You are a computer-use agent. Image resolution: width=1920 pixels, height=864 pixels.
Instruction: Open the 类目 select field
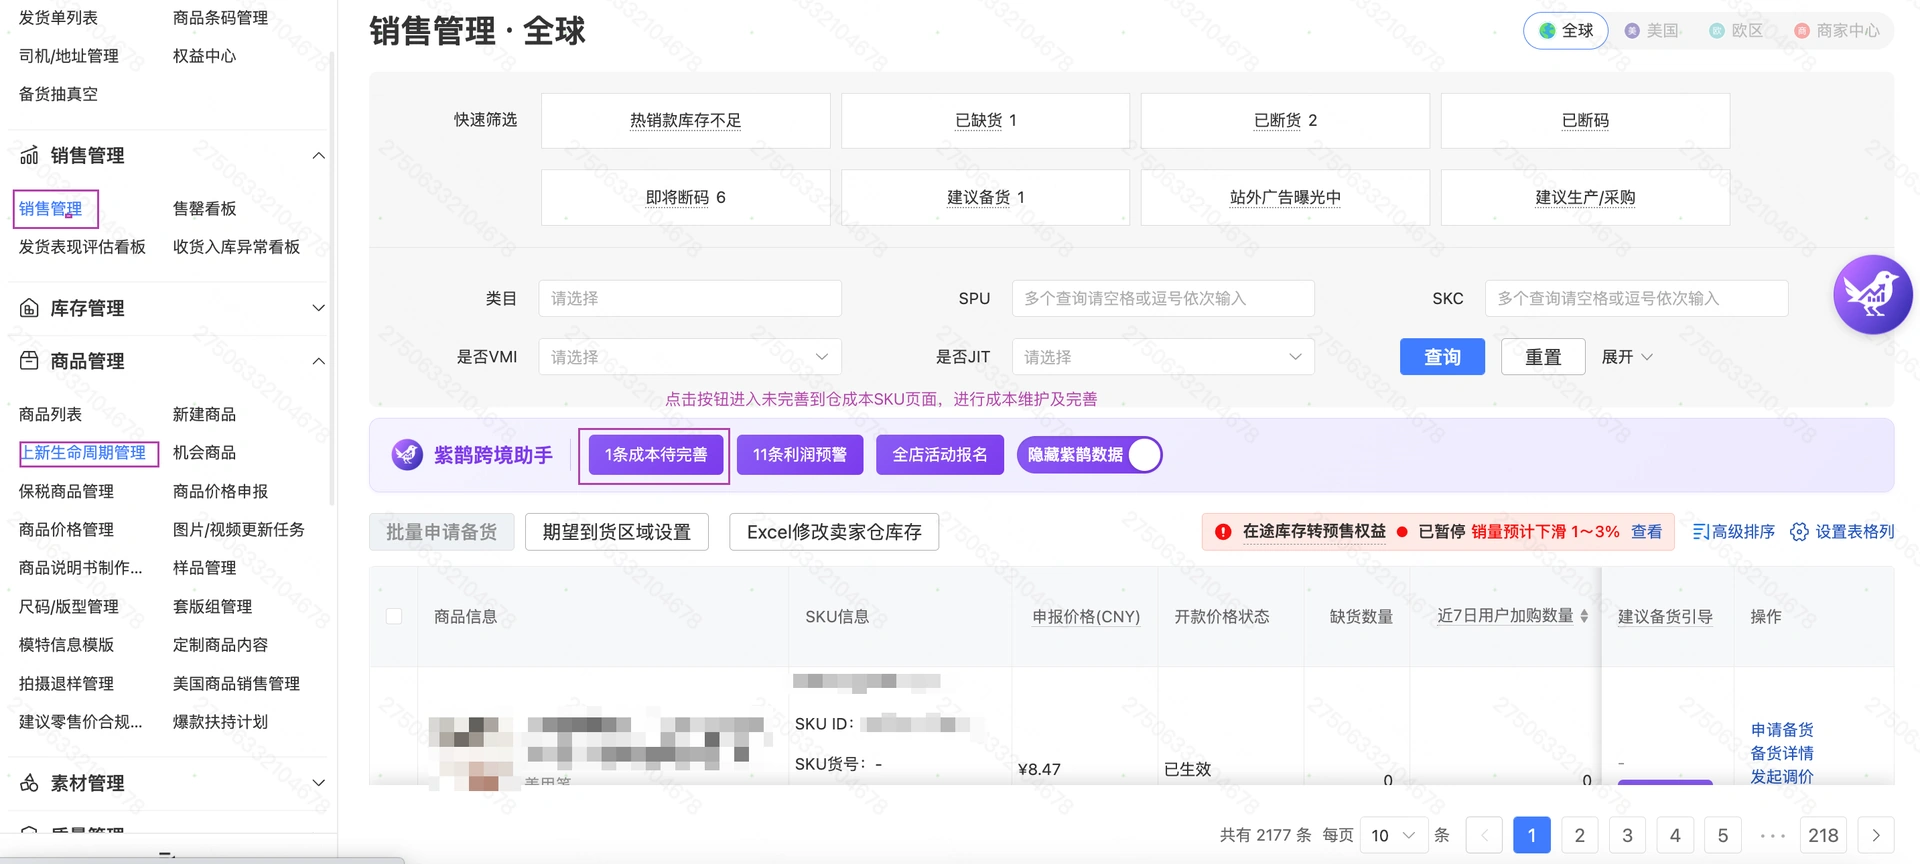coord(690,298)
